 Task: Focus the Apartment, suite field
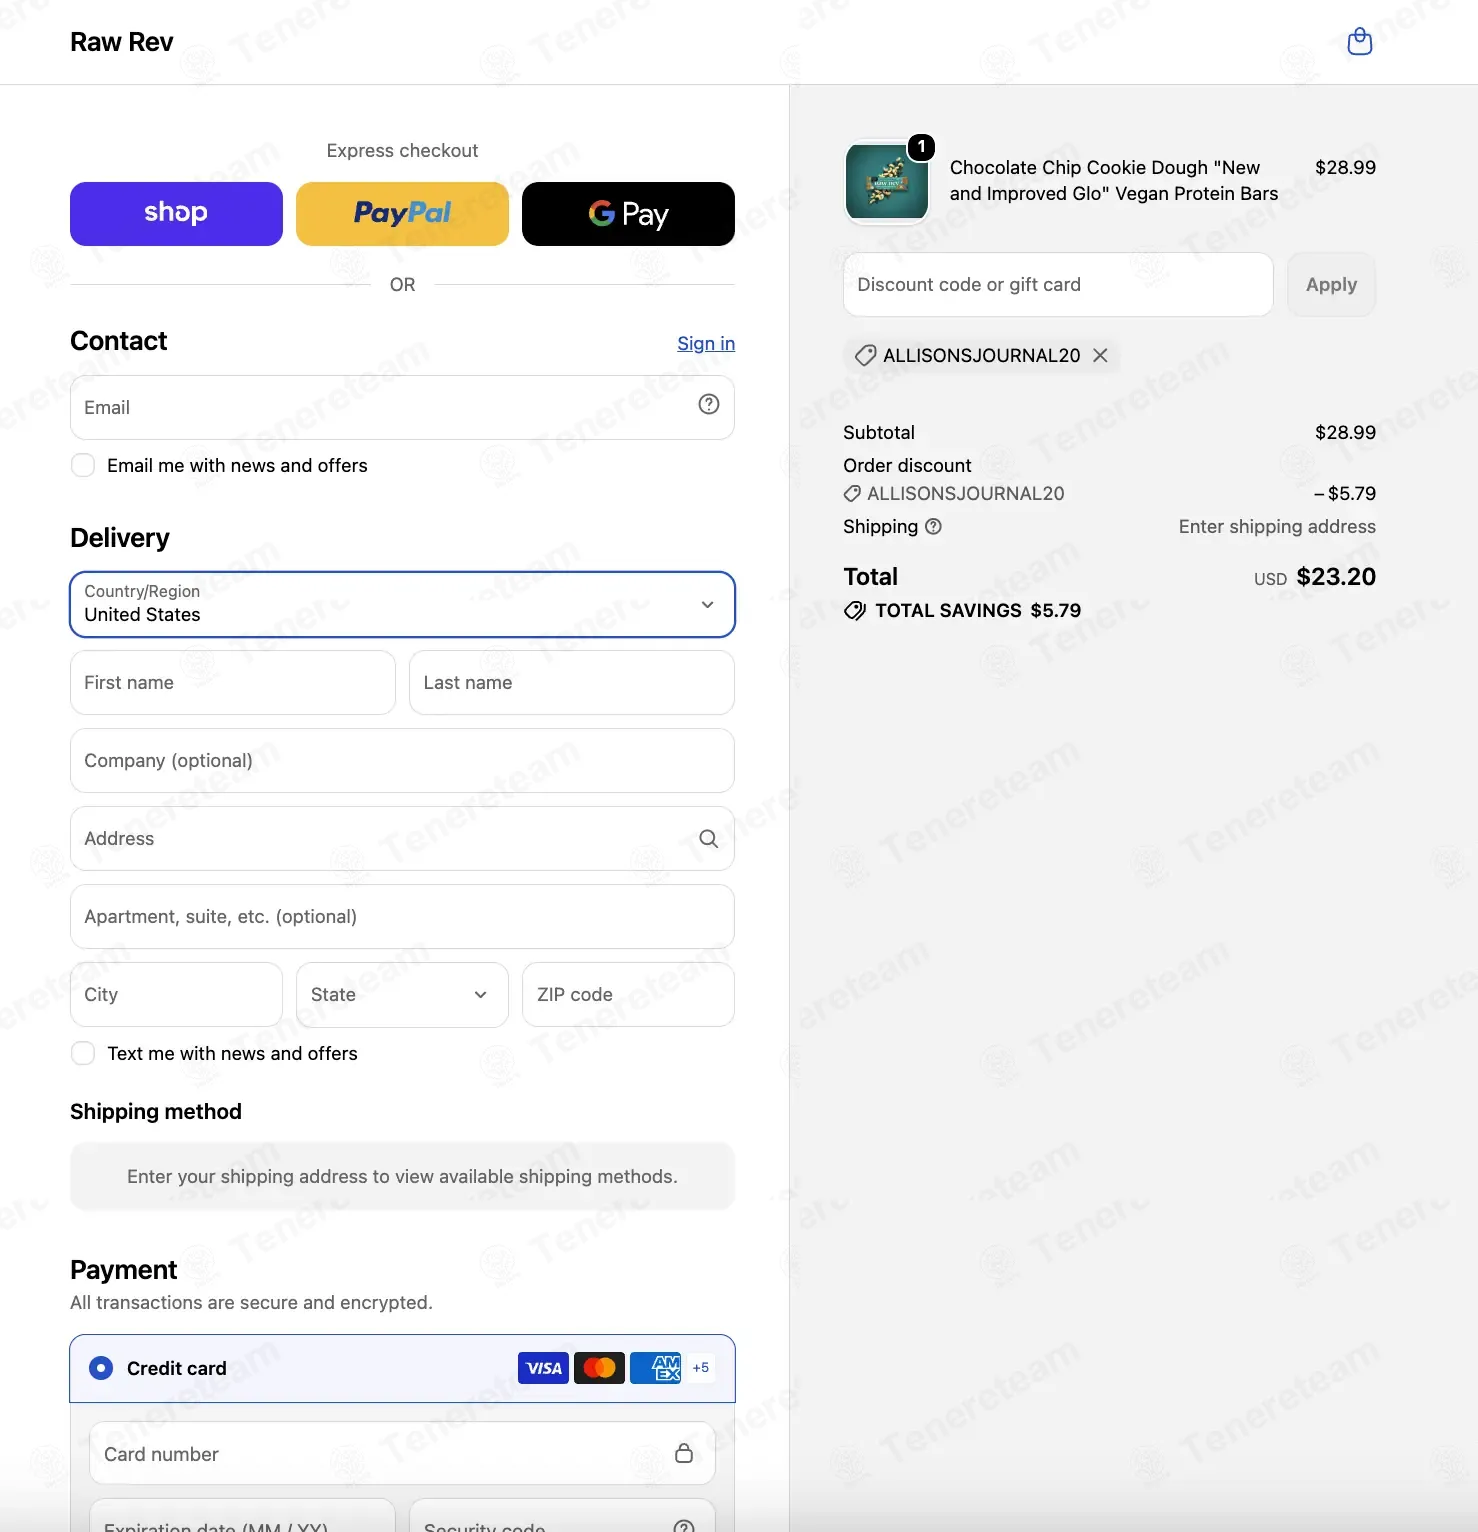point(402,917)
